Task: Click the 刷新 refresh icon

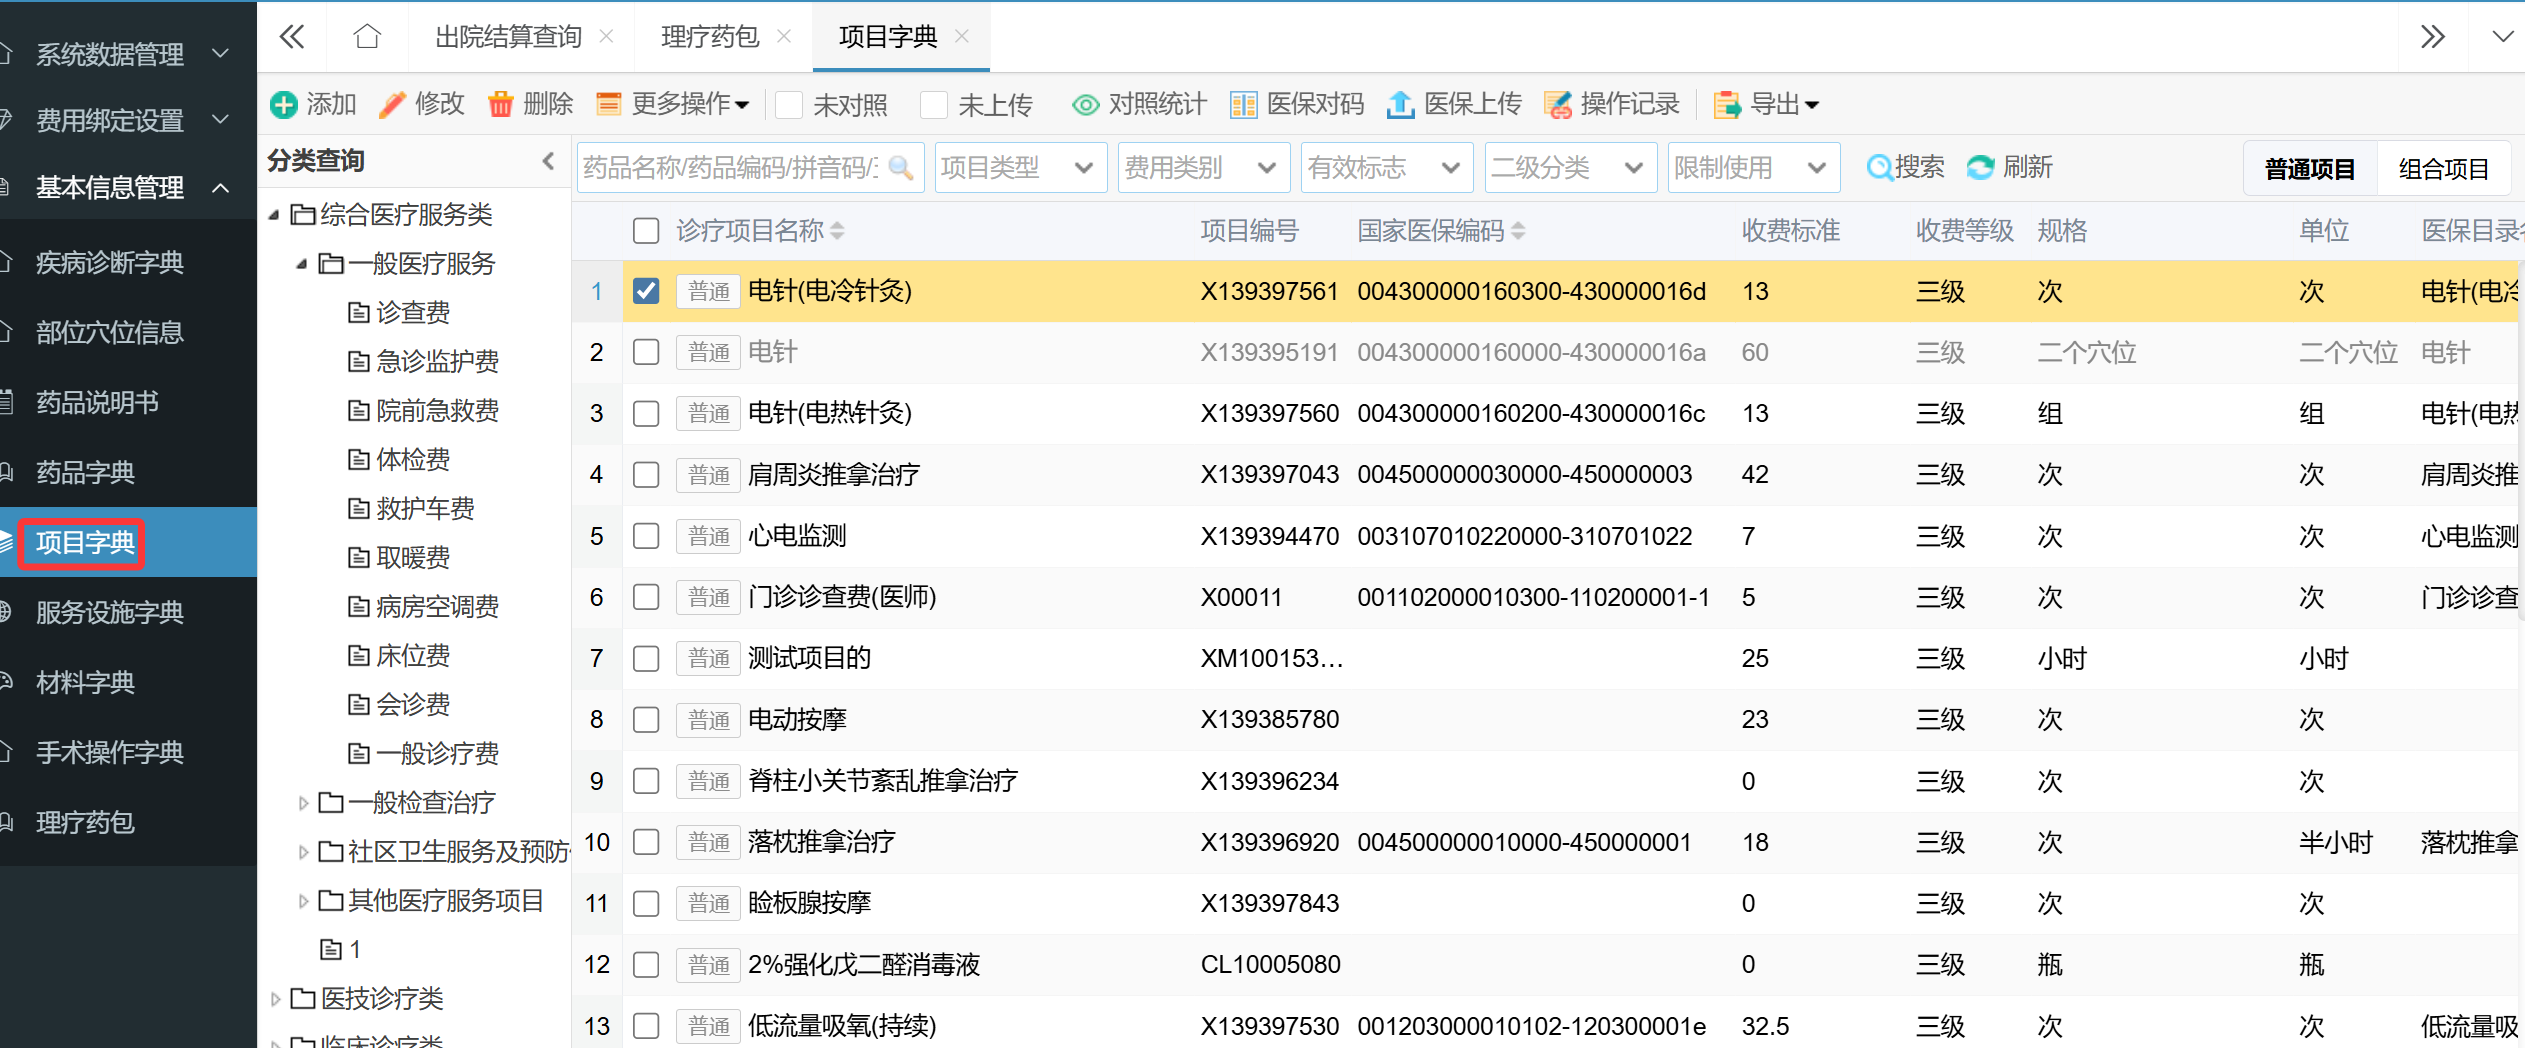Action: 1980,167
